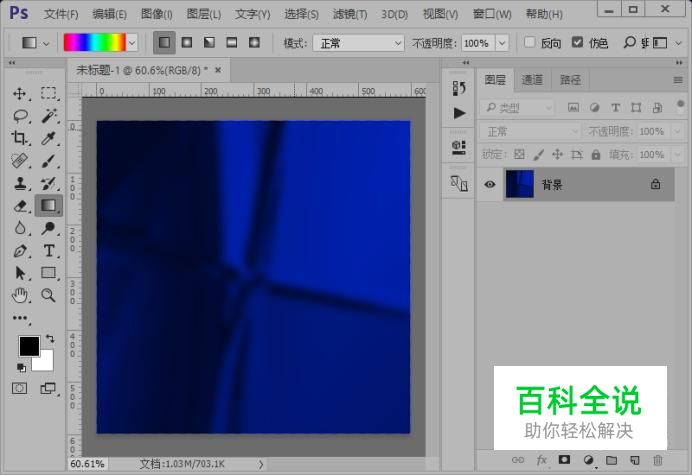
Task: Select the Zoom tool
Action: pos(48,295)
